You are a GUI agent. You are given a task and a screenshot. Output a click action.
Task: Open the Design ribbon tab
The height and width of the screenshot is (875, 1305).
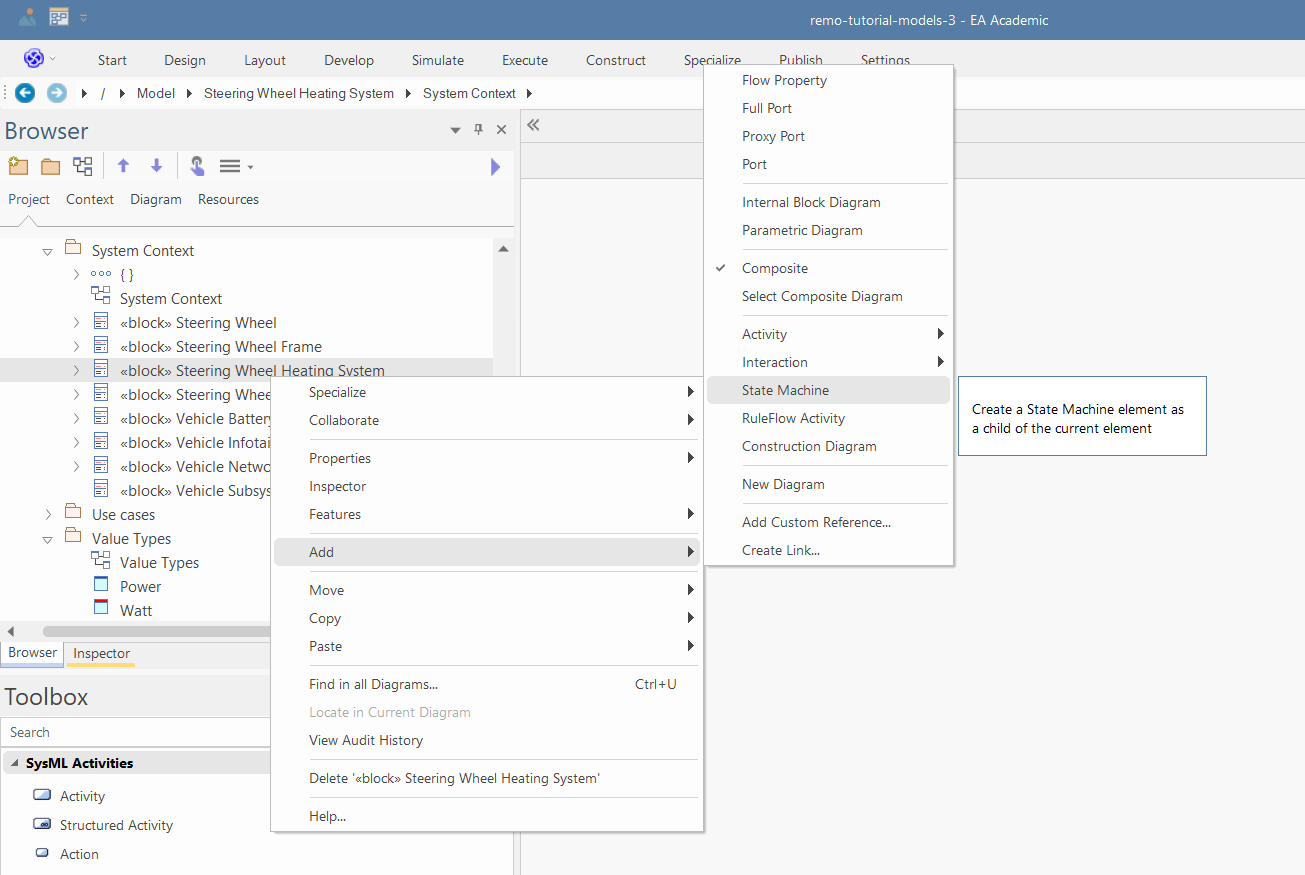click(x=185, y=60)
